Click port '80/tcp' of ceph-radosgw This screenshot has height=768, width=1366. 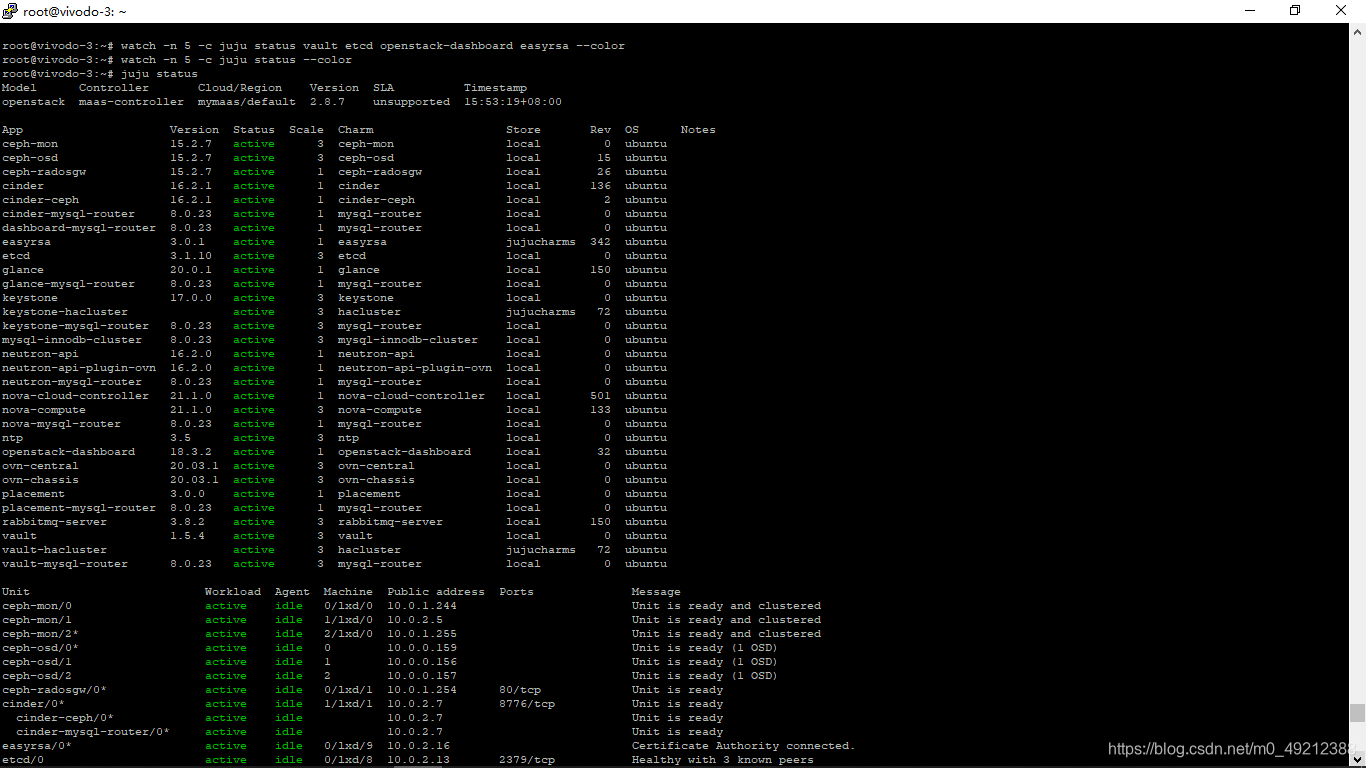520,690
